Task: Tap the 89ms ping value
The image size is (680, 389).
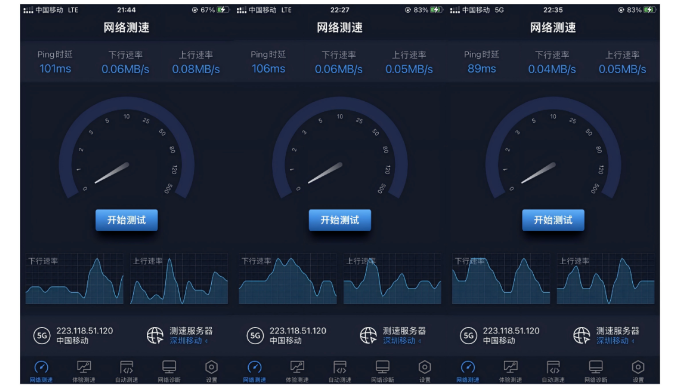Action: (x=482, y=69)
